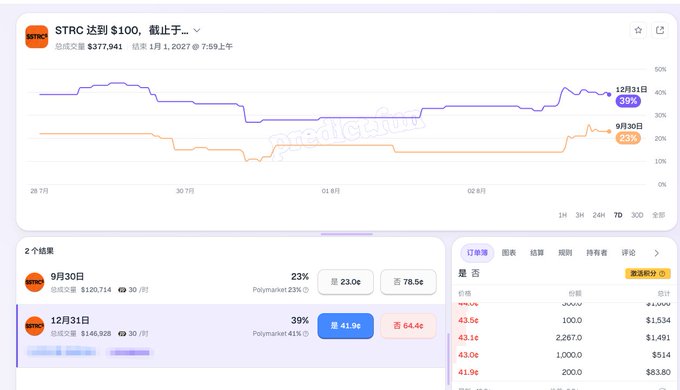Click the $83.80 total value

658,372
